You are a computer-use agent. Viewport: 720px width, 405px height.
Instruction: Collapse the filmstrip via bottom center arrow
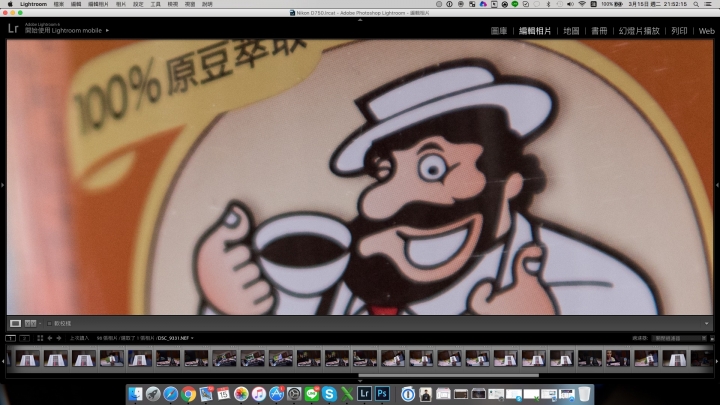tap(360, 381)
